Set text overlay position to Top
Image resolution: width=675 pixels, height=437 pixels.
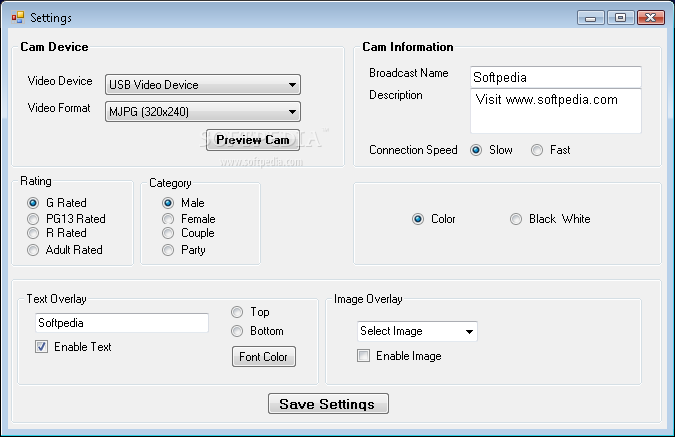click(237, 312)
